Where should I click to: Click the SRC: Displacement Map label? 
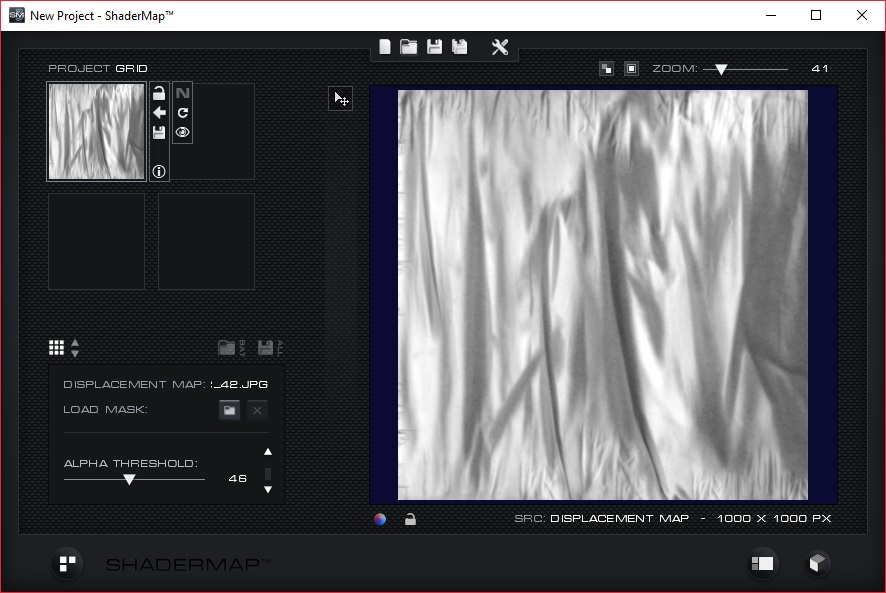pos(601,518)
